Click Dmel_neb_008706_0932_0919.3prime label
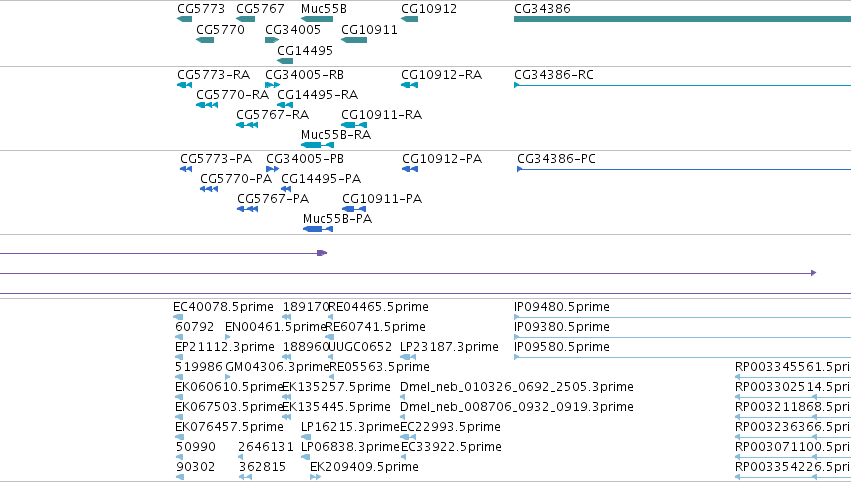This screenshot has height=482, width=851. (x=517, y=407)
